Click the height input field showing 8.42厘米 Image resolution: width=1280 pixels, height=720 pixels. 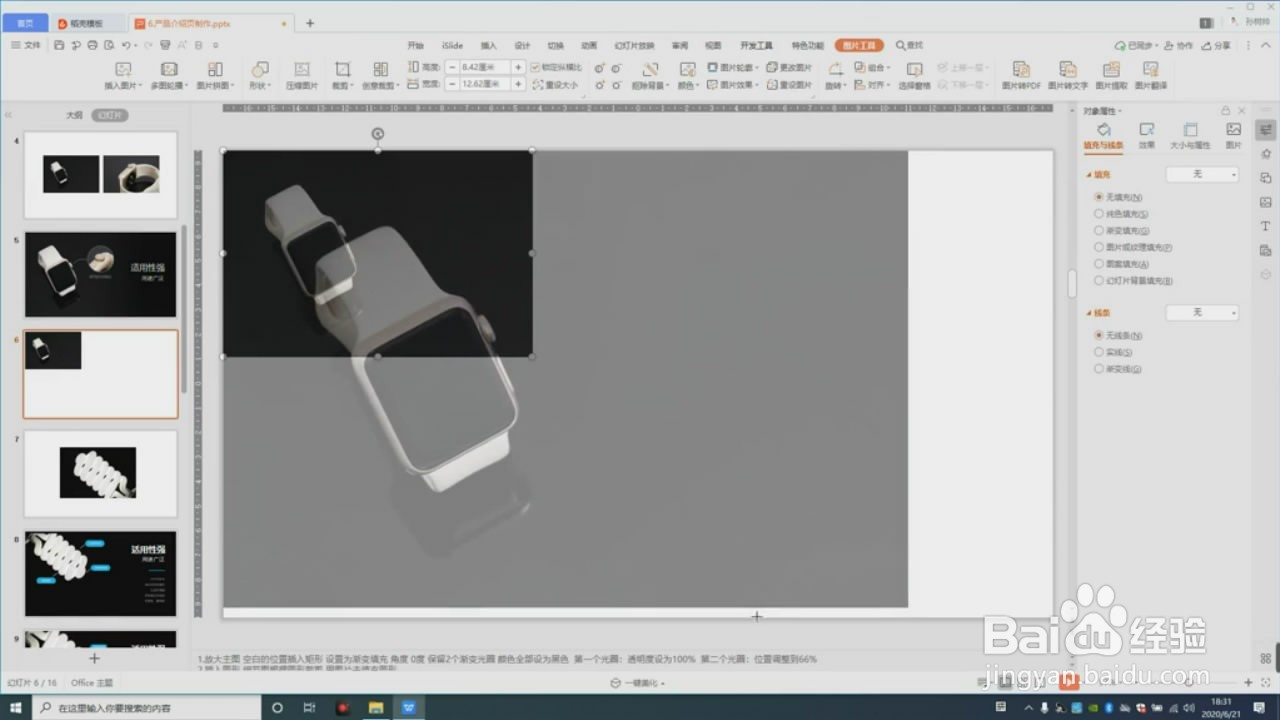484,67
